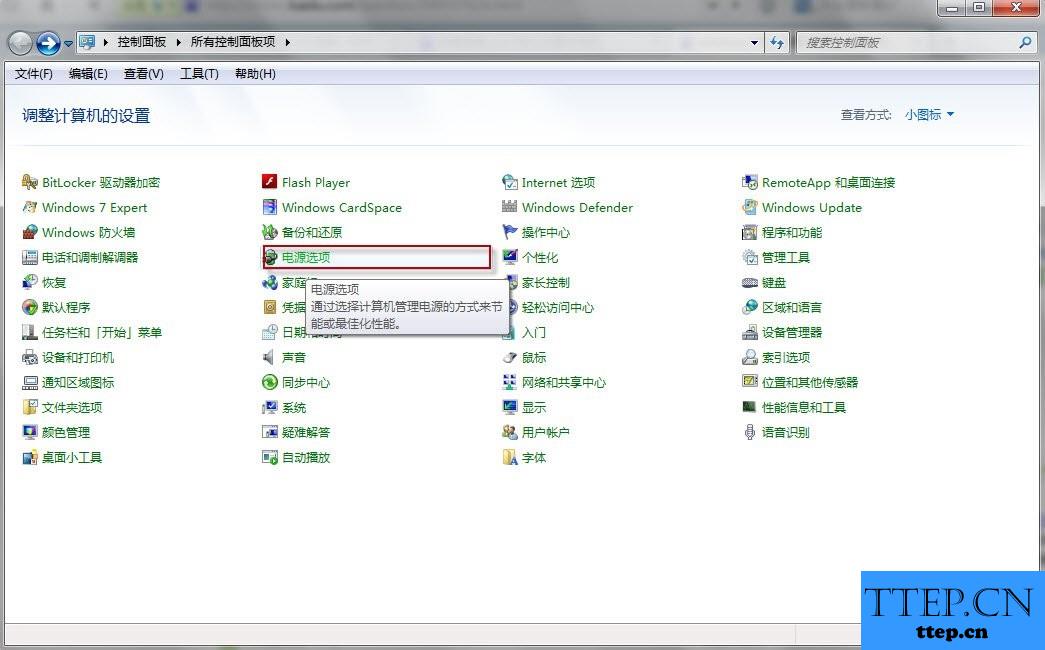The image size is (1045, 650).
Task: Open the 查看方式 小图标 dropdown
Action: (929, 115)
